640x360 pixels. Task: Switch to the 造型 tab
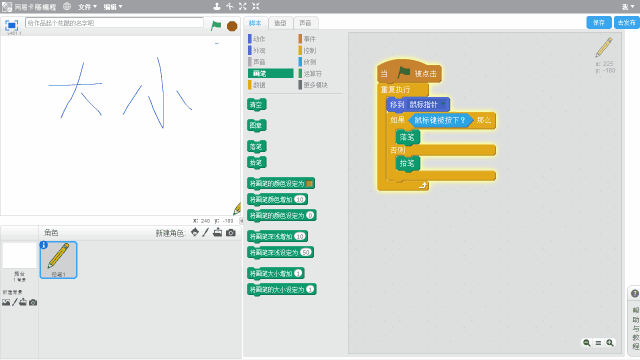[x=280, y=23]
